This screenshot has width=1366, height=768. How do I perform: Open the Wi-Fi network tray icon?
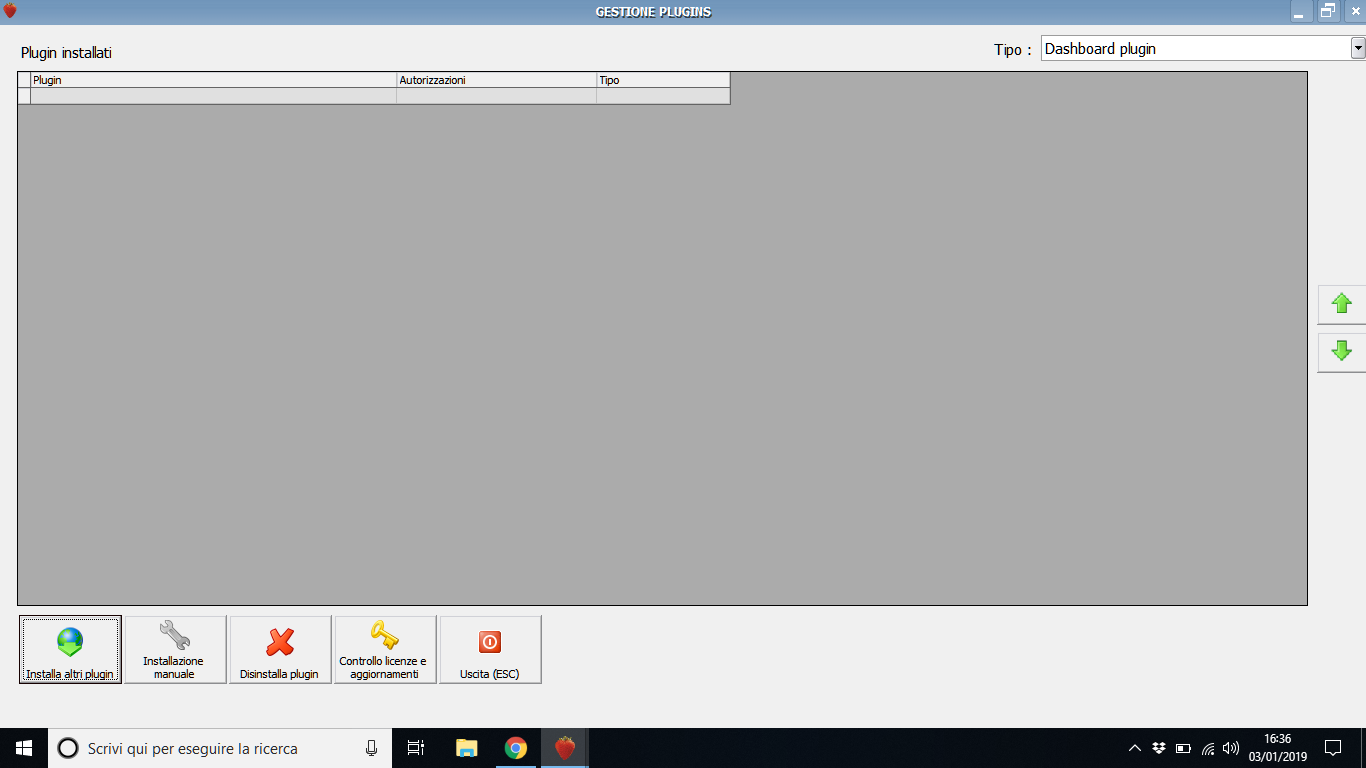click(x=1208, y=748)
